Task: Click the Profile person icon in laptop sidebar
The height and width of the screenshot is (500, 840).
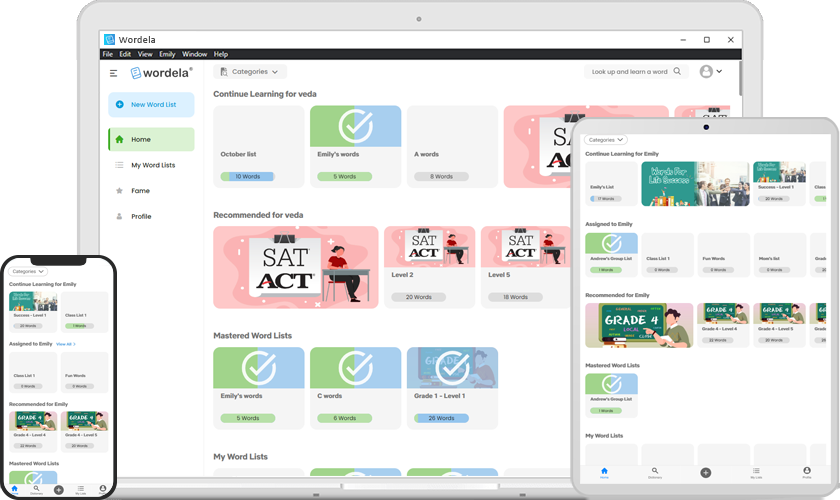Action: pyautogui.click(x=119, y=217)
